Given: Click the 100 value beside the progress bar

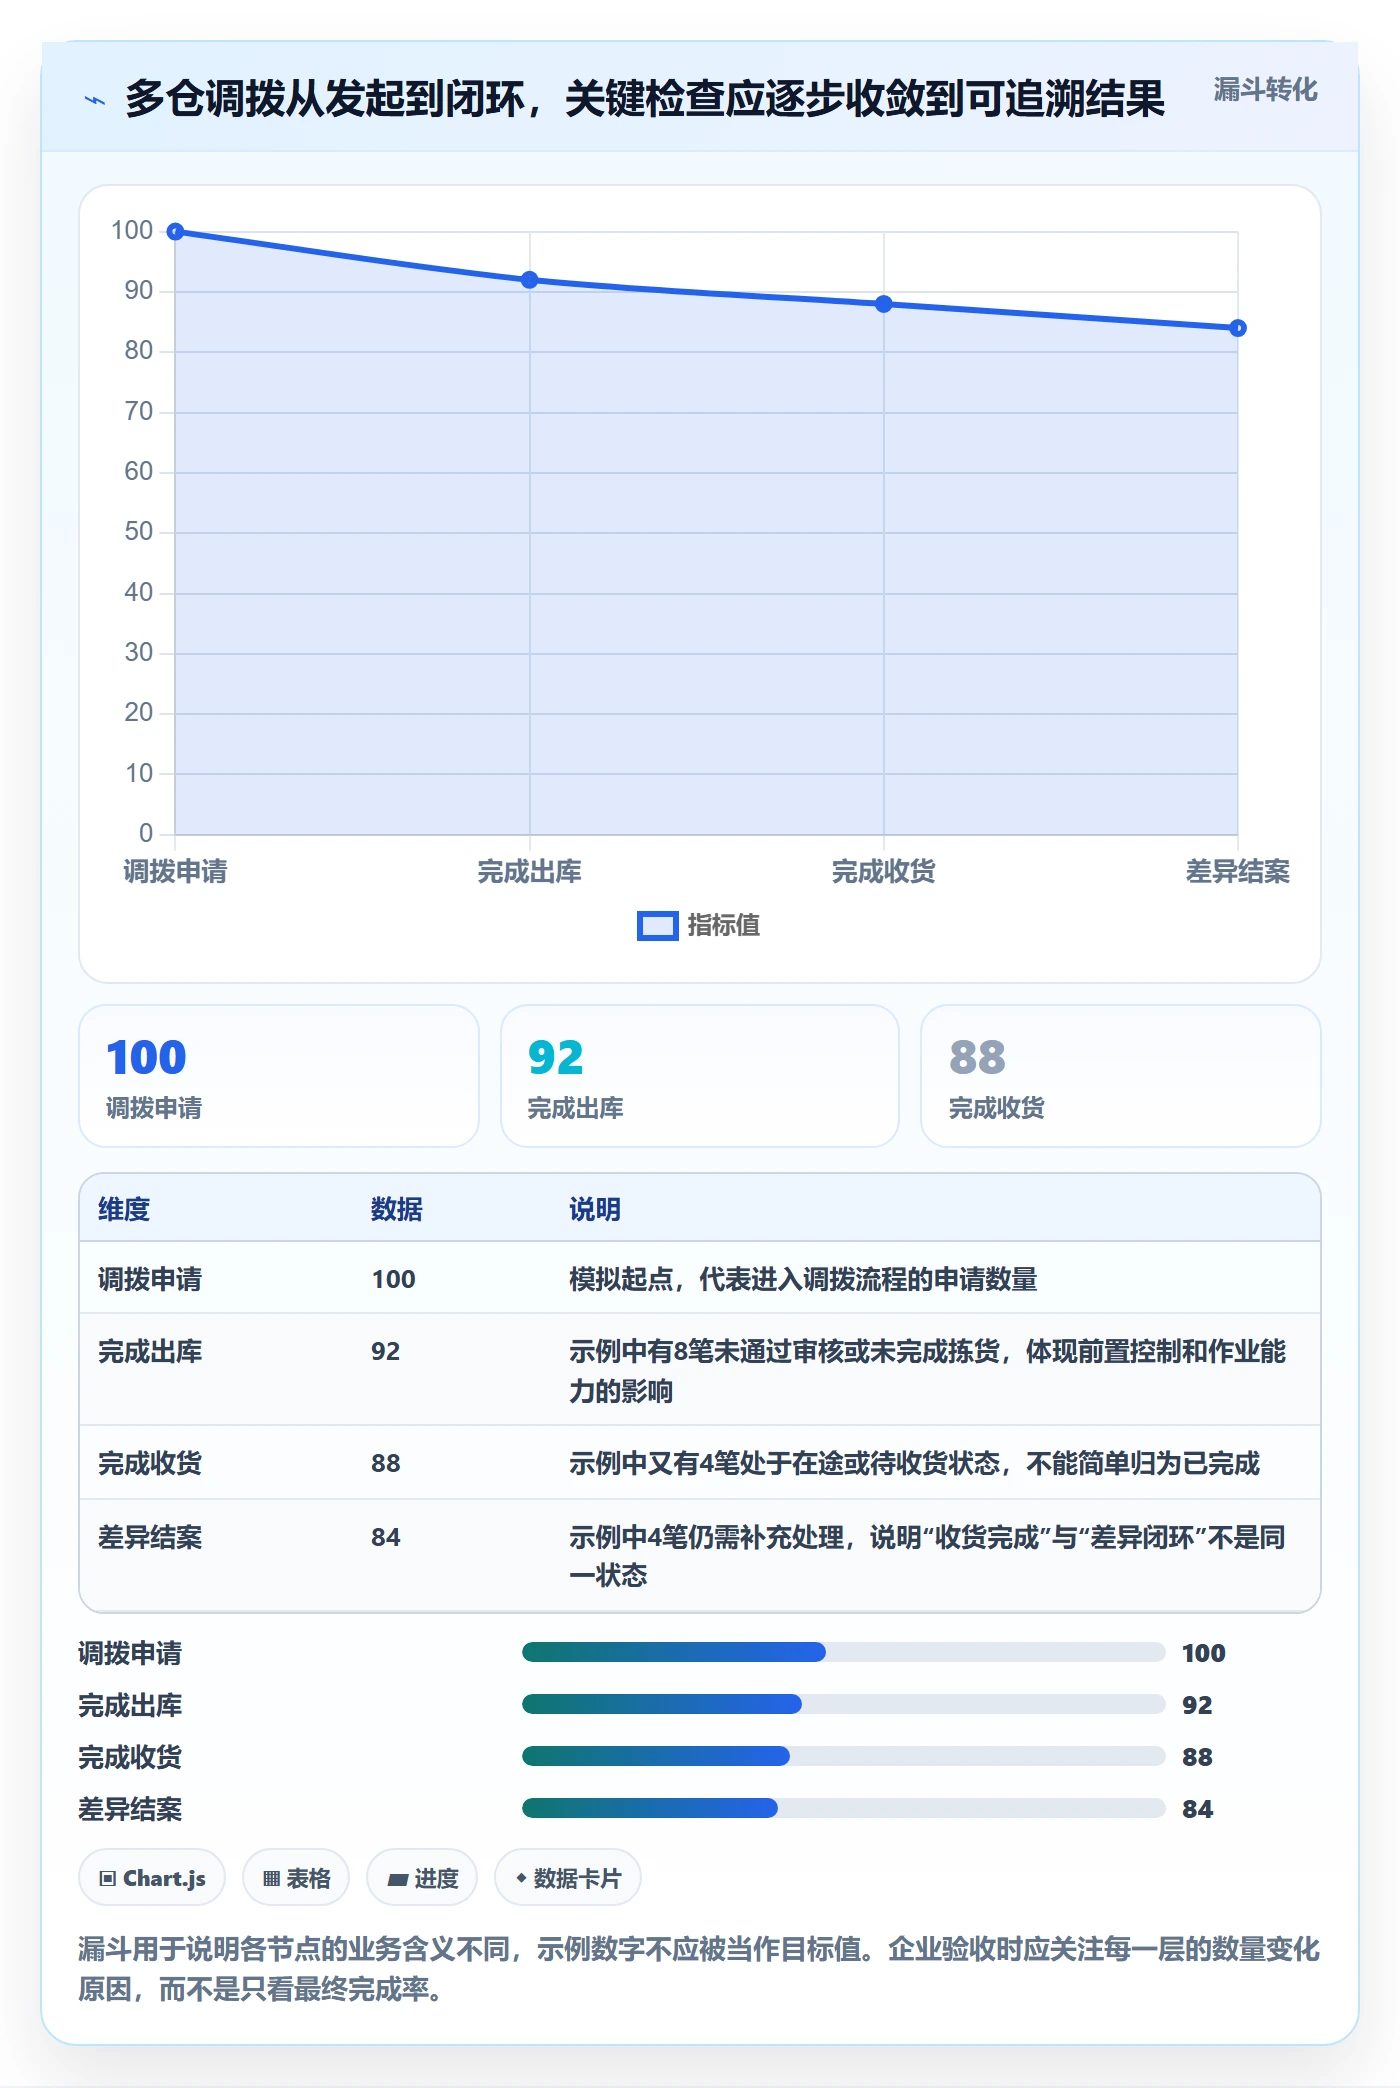Looking at the screenshot, I should 1204,1653.
